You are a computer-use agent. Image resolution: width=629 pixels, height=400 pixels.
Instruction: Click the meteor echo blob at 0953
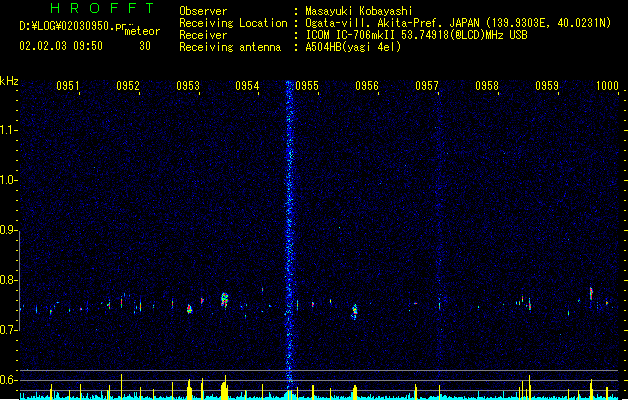coord(189,309)
